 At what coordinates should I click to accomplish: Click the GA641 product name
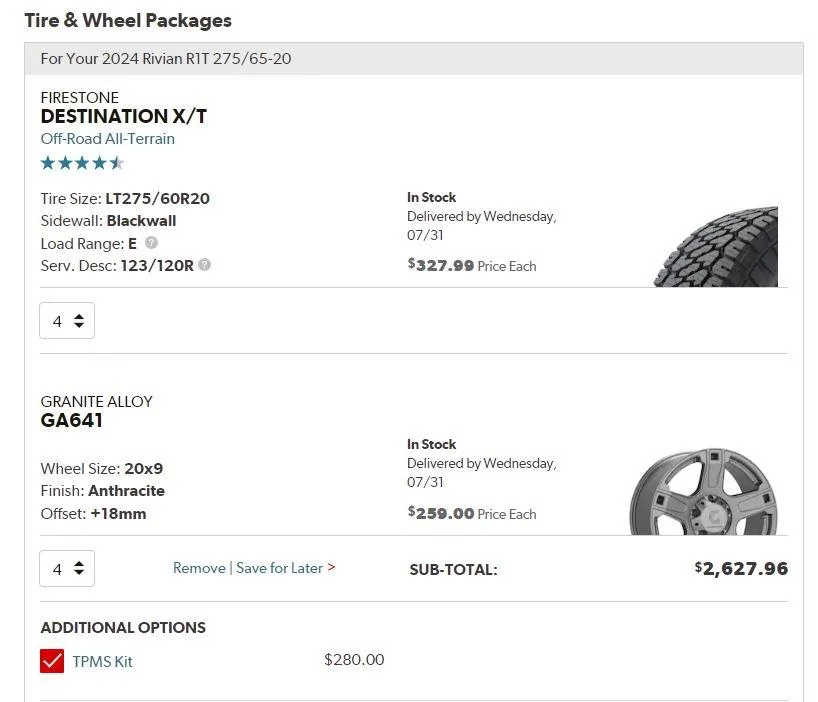pyautogui.click(x=71, y=420)
